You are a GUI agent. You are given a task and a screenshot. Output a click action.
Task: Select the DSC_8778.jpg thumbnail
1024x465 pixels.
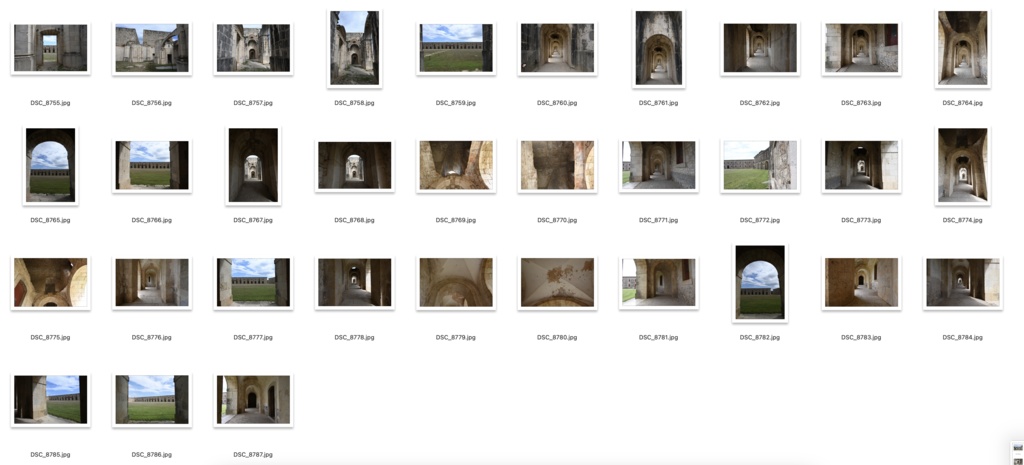pos(354,282)
